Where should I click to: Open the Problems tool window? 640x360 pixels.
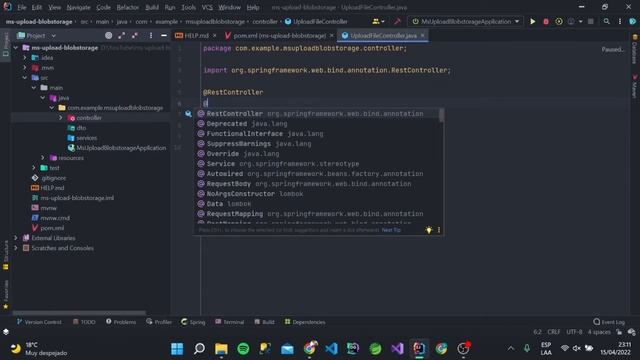pyautogui.click(x=121, y=322)
